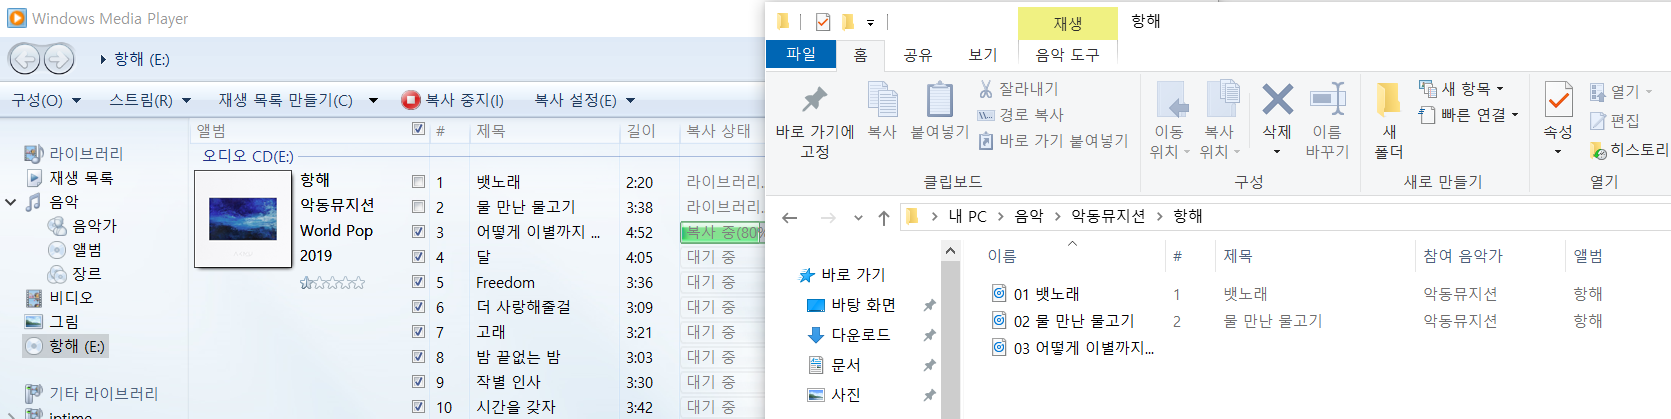
Task: Open the 복사 설정(E) dropdown
Action: point(585,100)
